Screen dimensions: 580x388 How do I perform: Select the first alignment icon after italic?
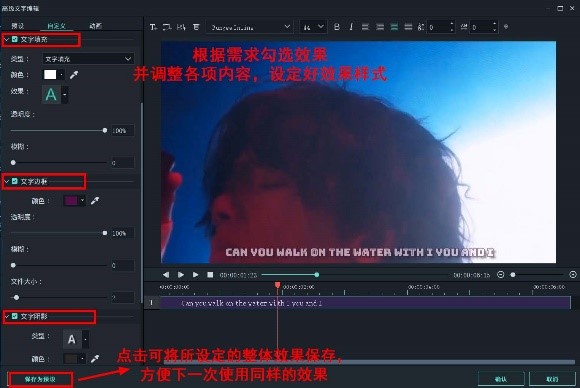click(x=365, y=27)
